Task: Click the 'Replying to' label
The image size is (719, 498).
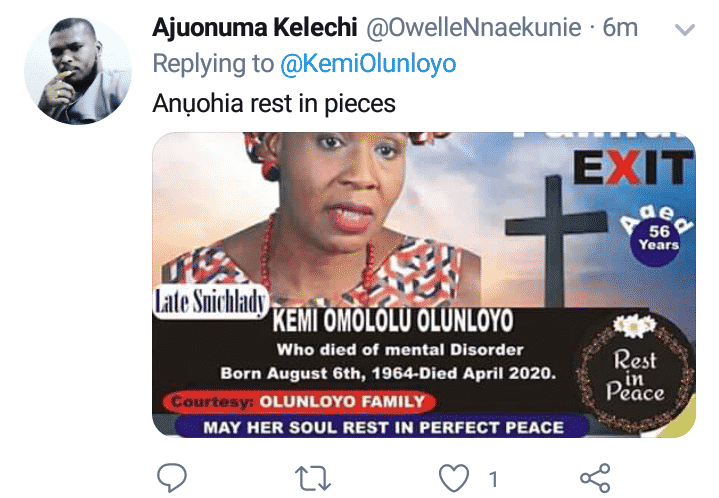Action: [213, 63]
